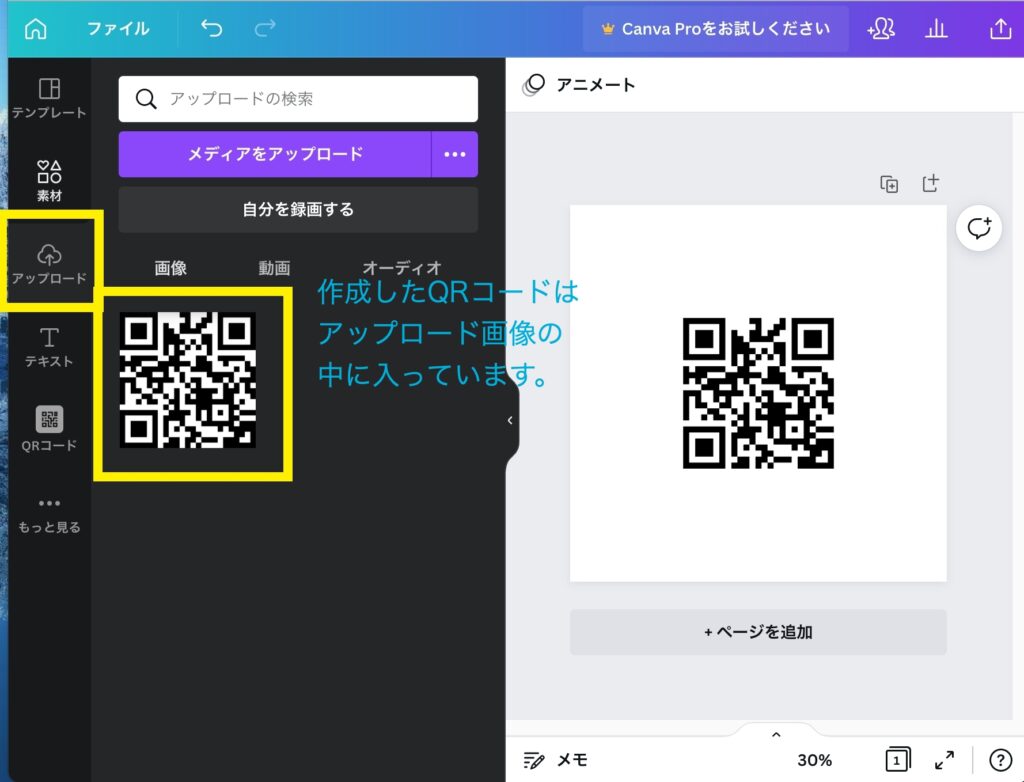1024x782 pixels.
Task: Undo the last action
Action: click(212, 29)
